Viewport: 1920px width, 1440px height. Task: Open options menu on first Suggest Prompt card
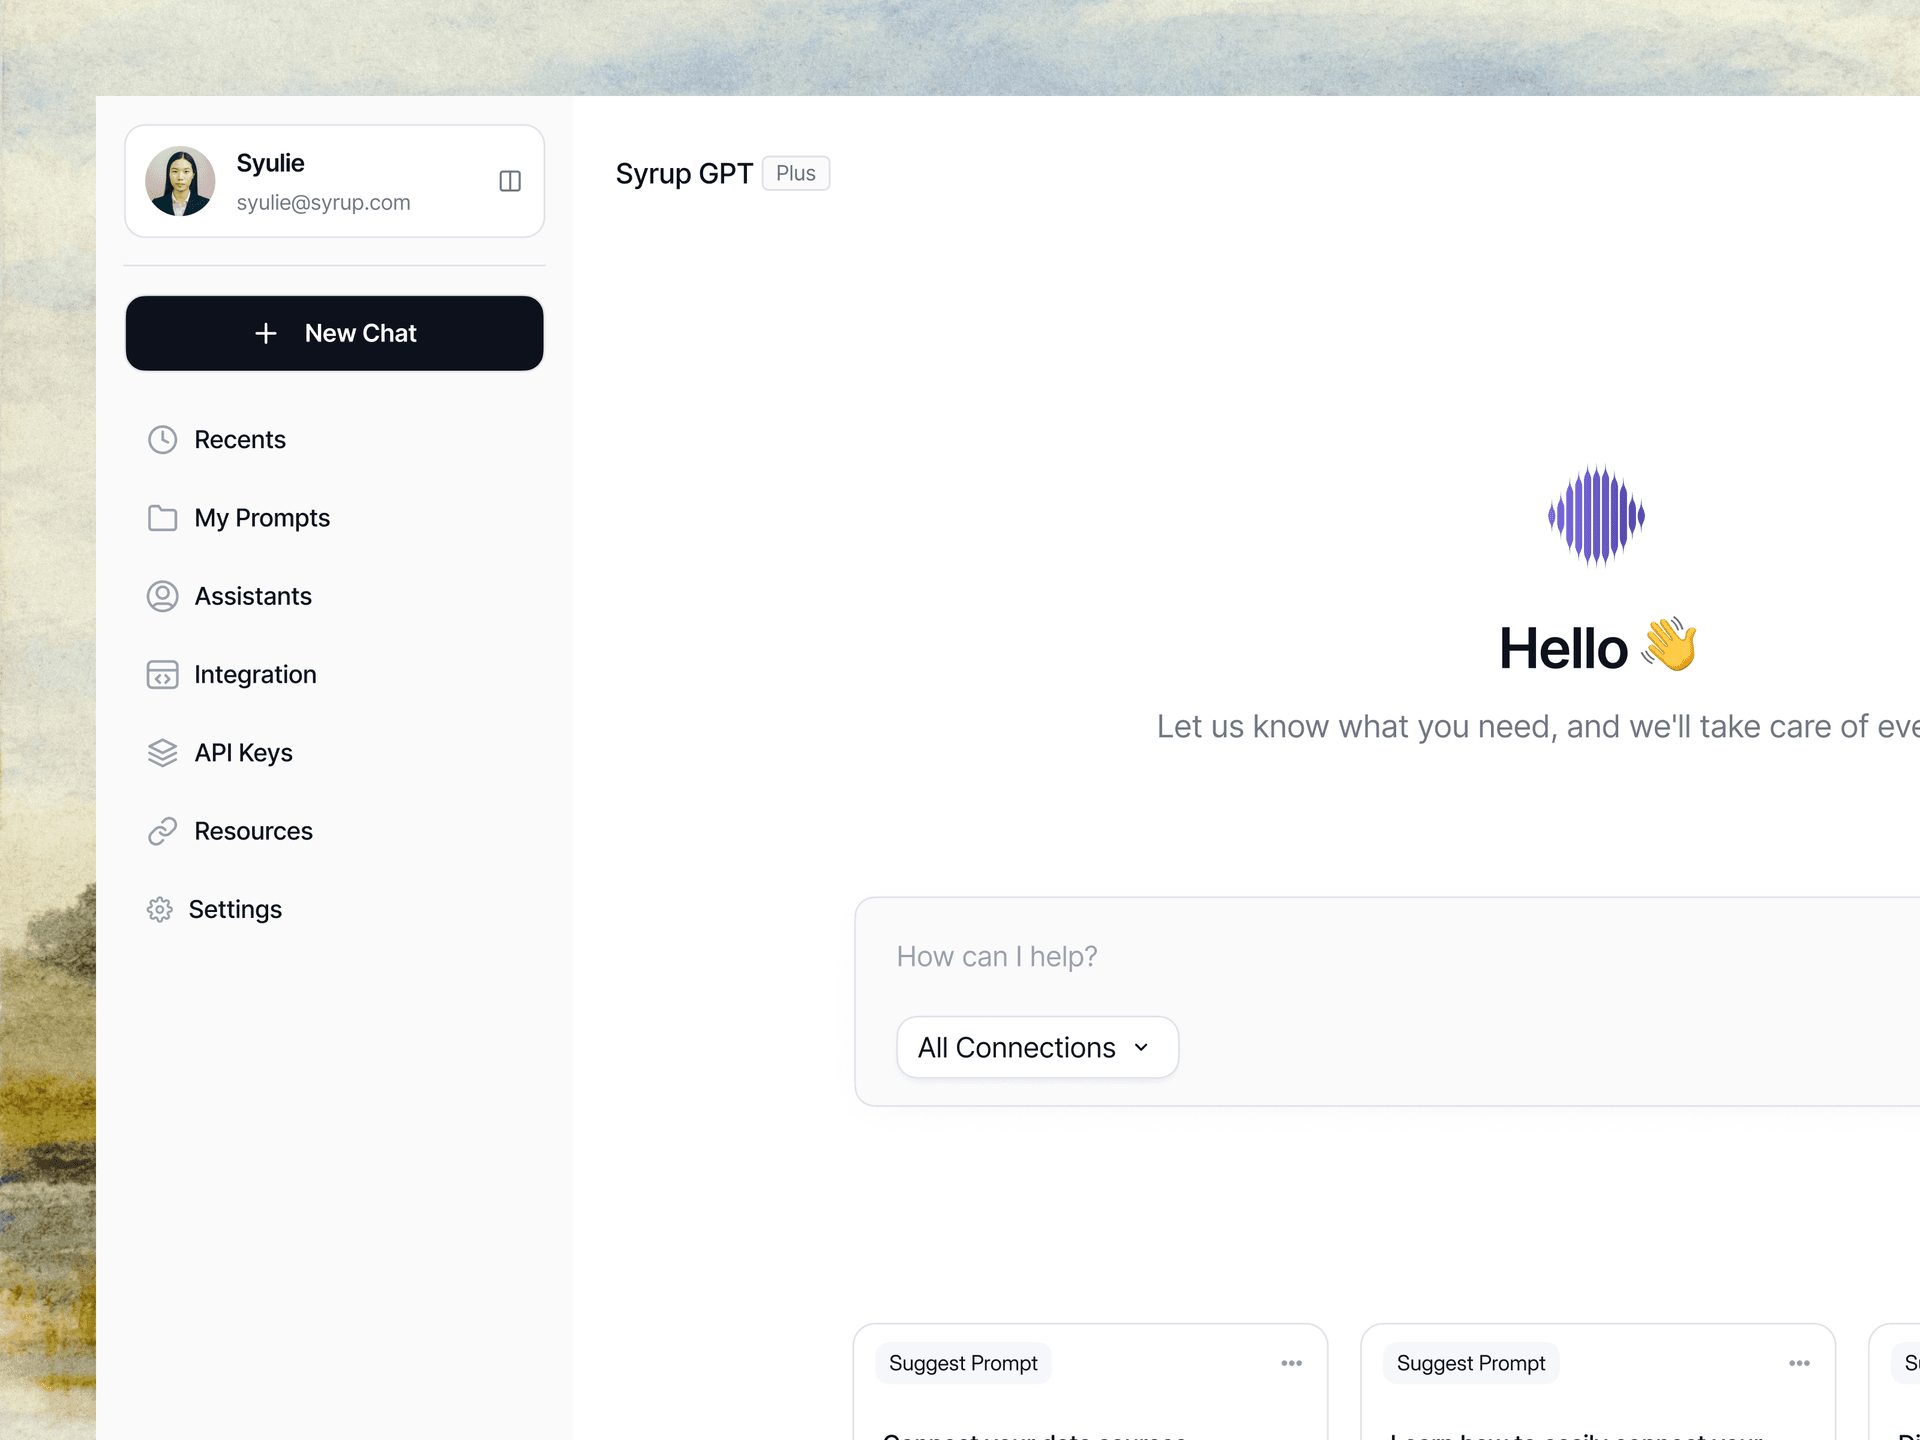(1291, 1362)
